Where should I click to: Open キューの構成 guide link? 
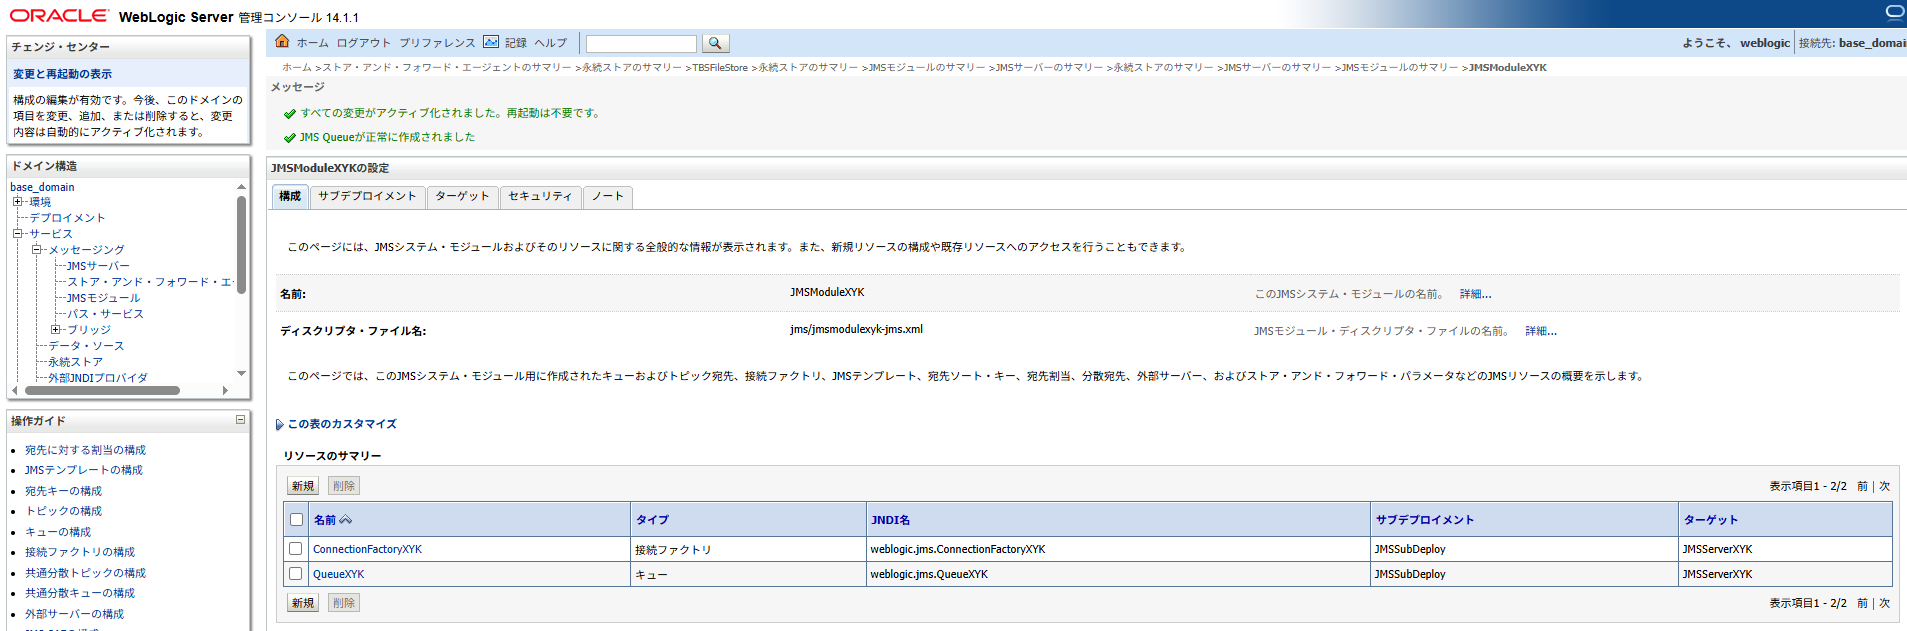point(58,532)
